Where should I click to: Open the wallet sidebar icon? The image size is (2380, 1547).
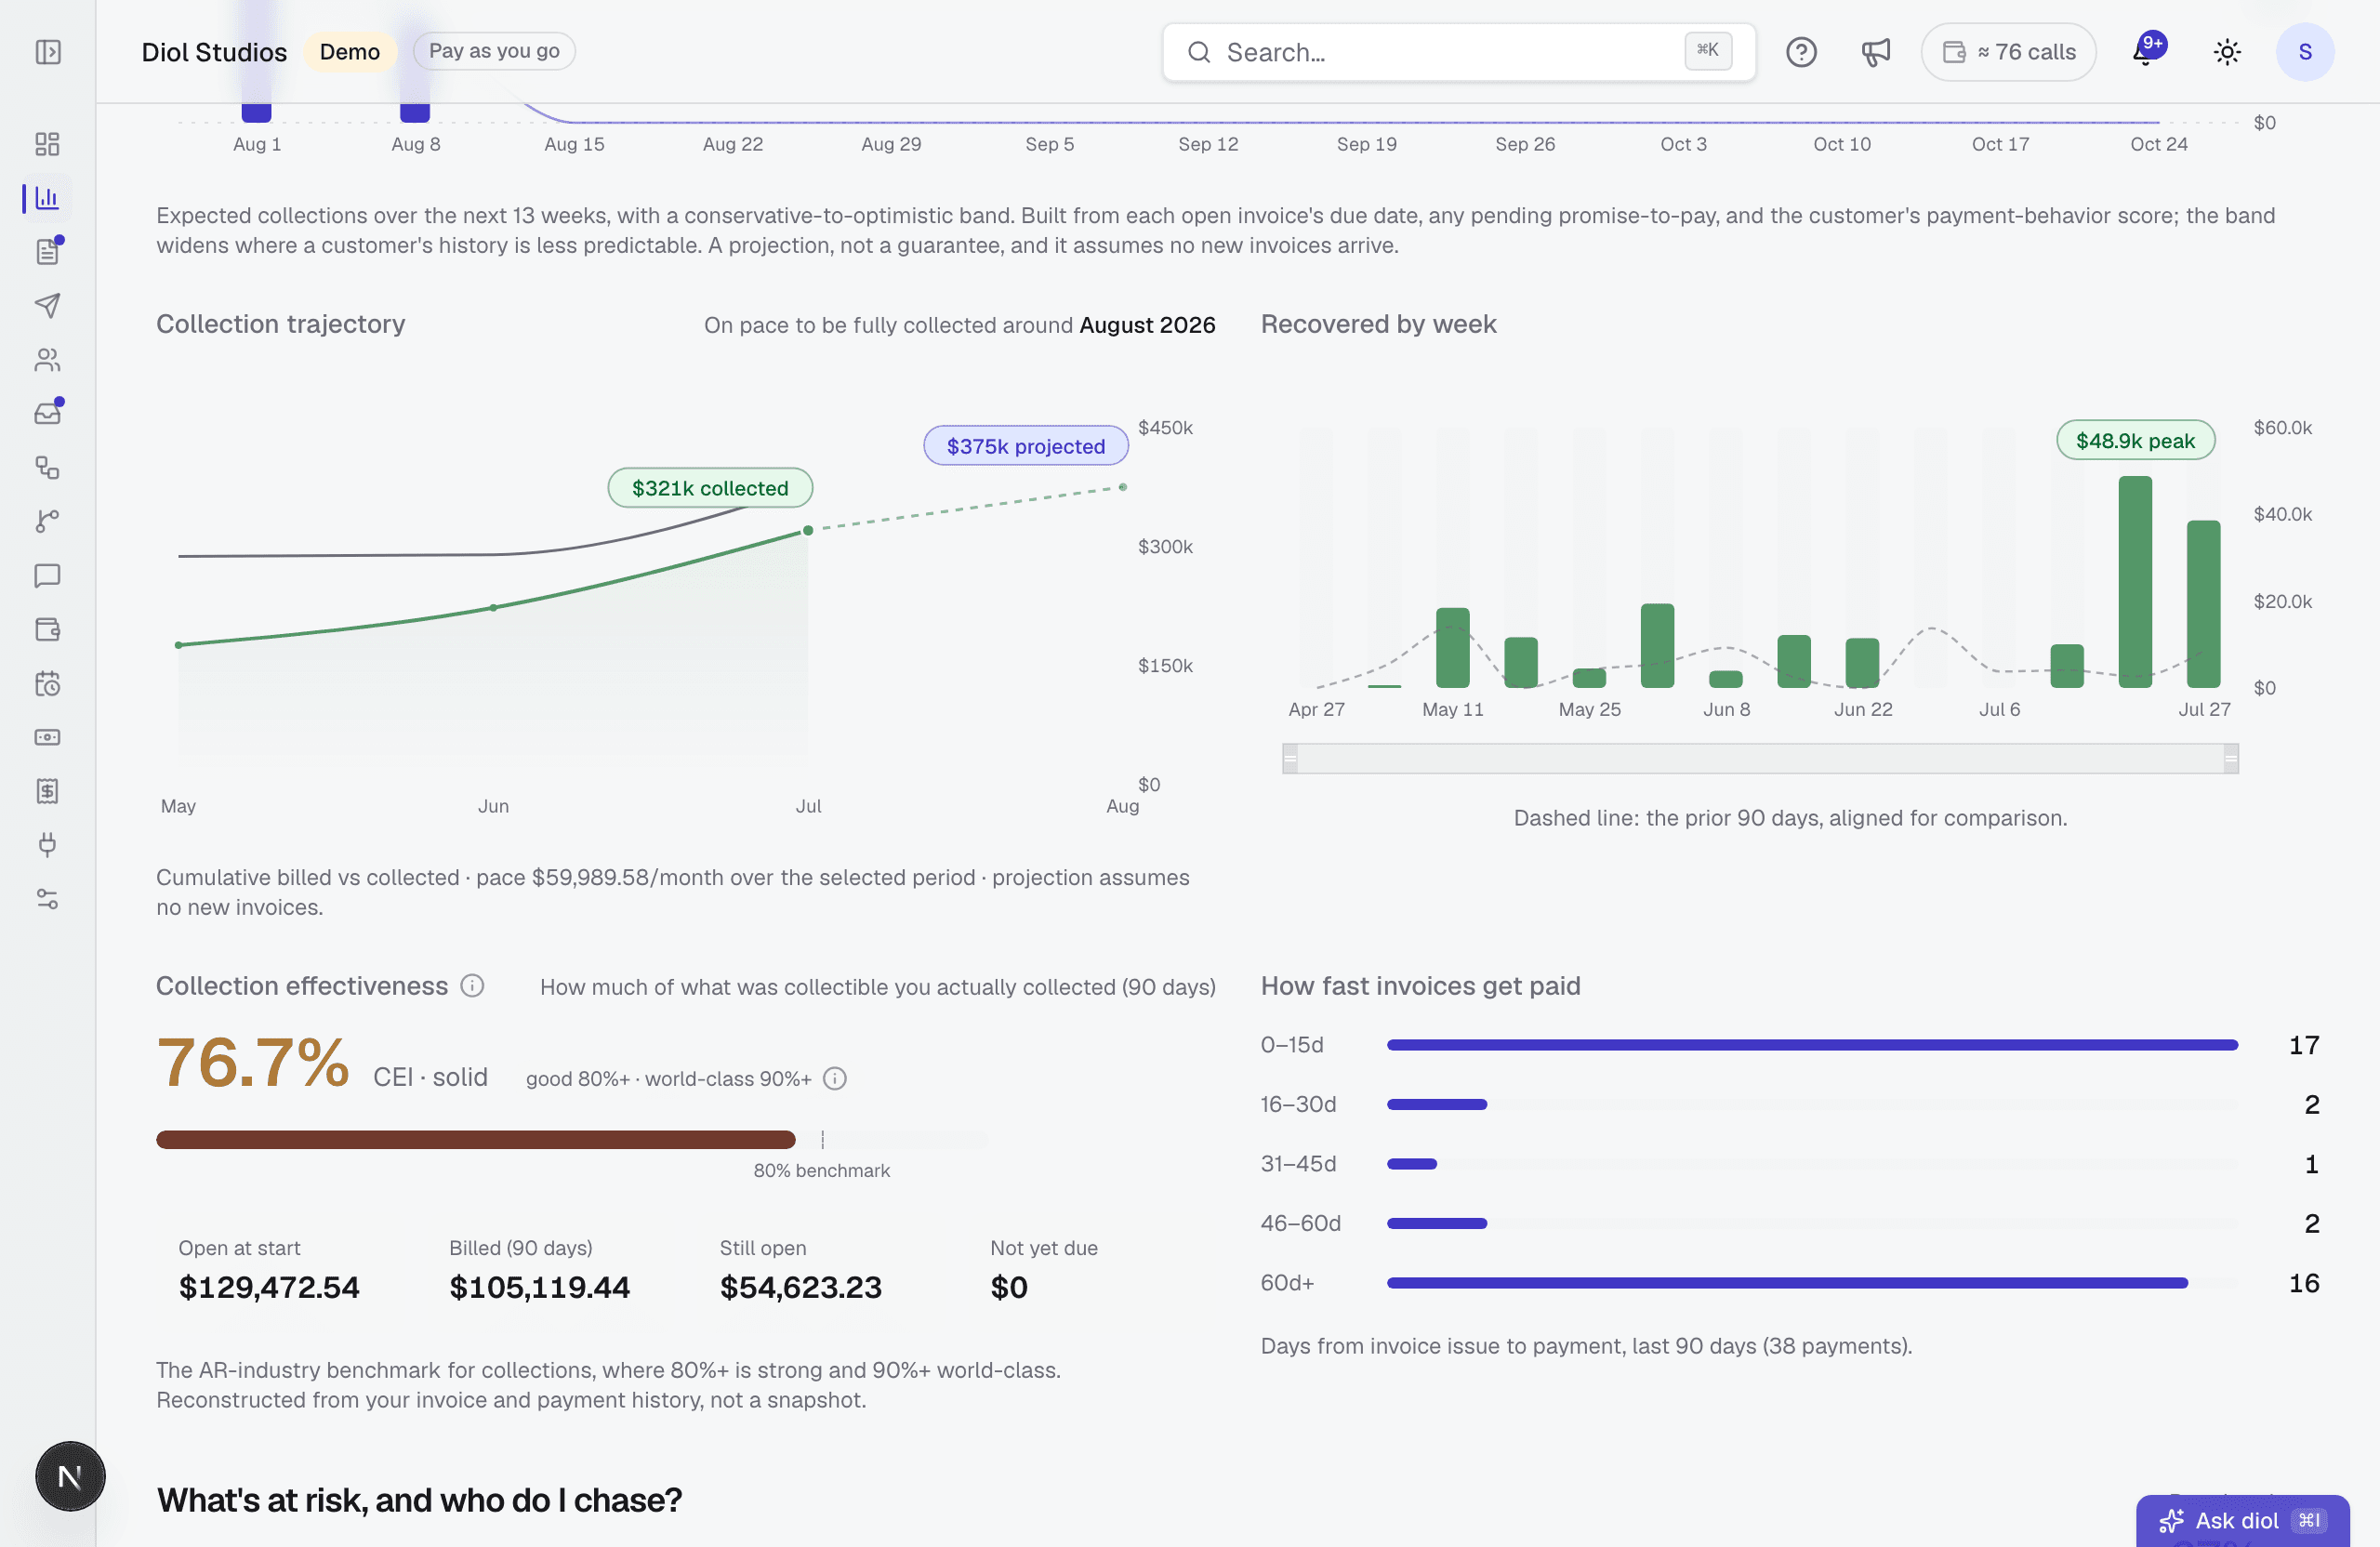(47, 629)
